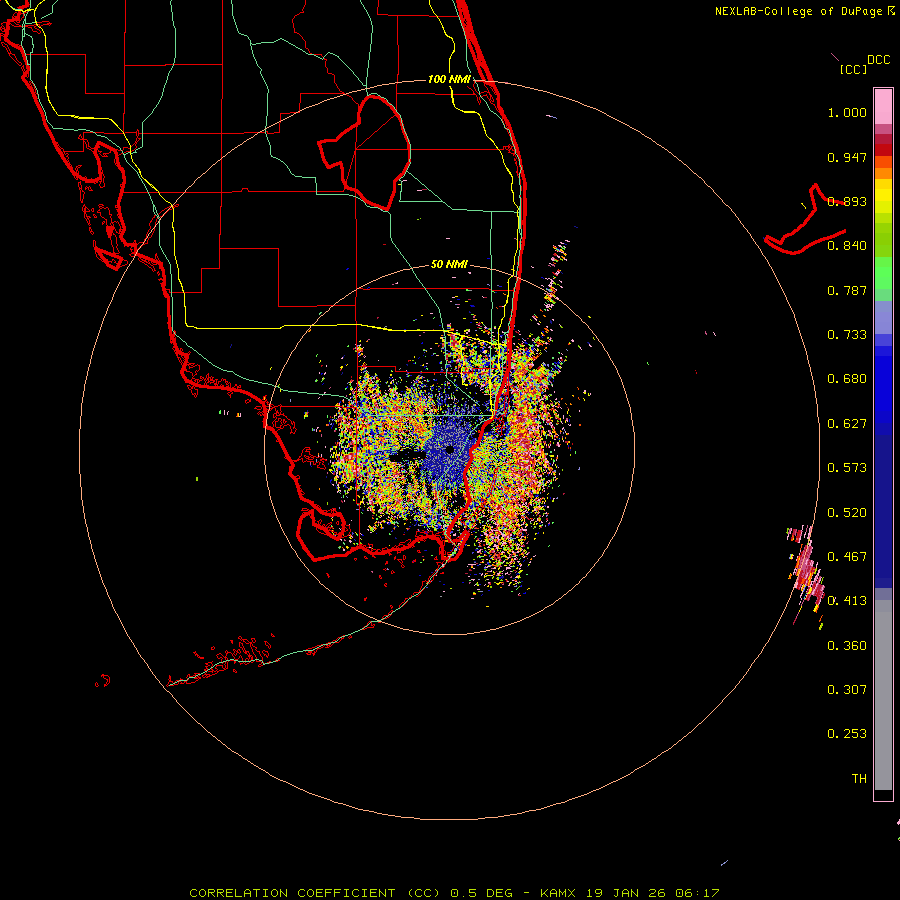Click the CORRELATION COEFFICIENT (CC) caption text
900x900 pixels.
[314, 893]
